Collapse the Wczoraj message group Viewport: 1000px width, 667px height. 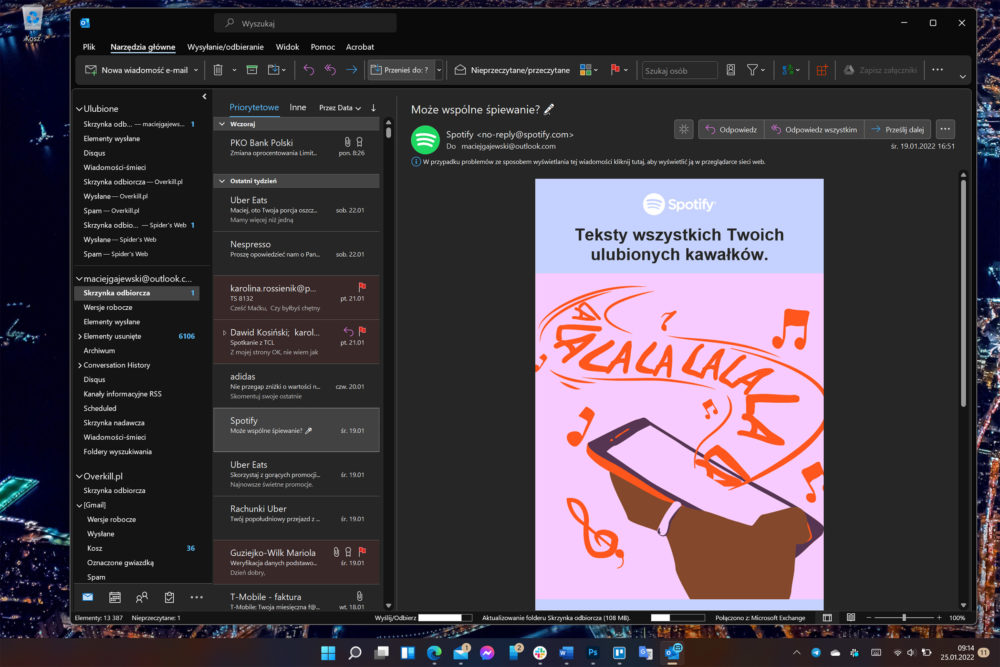point(222,124)
